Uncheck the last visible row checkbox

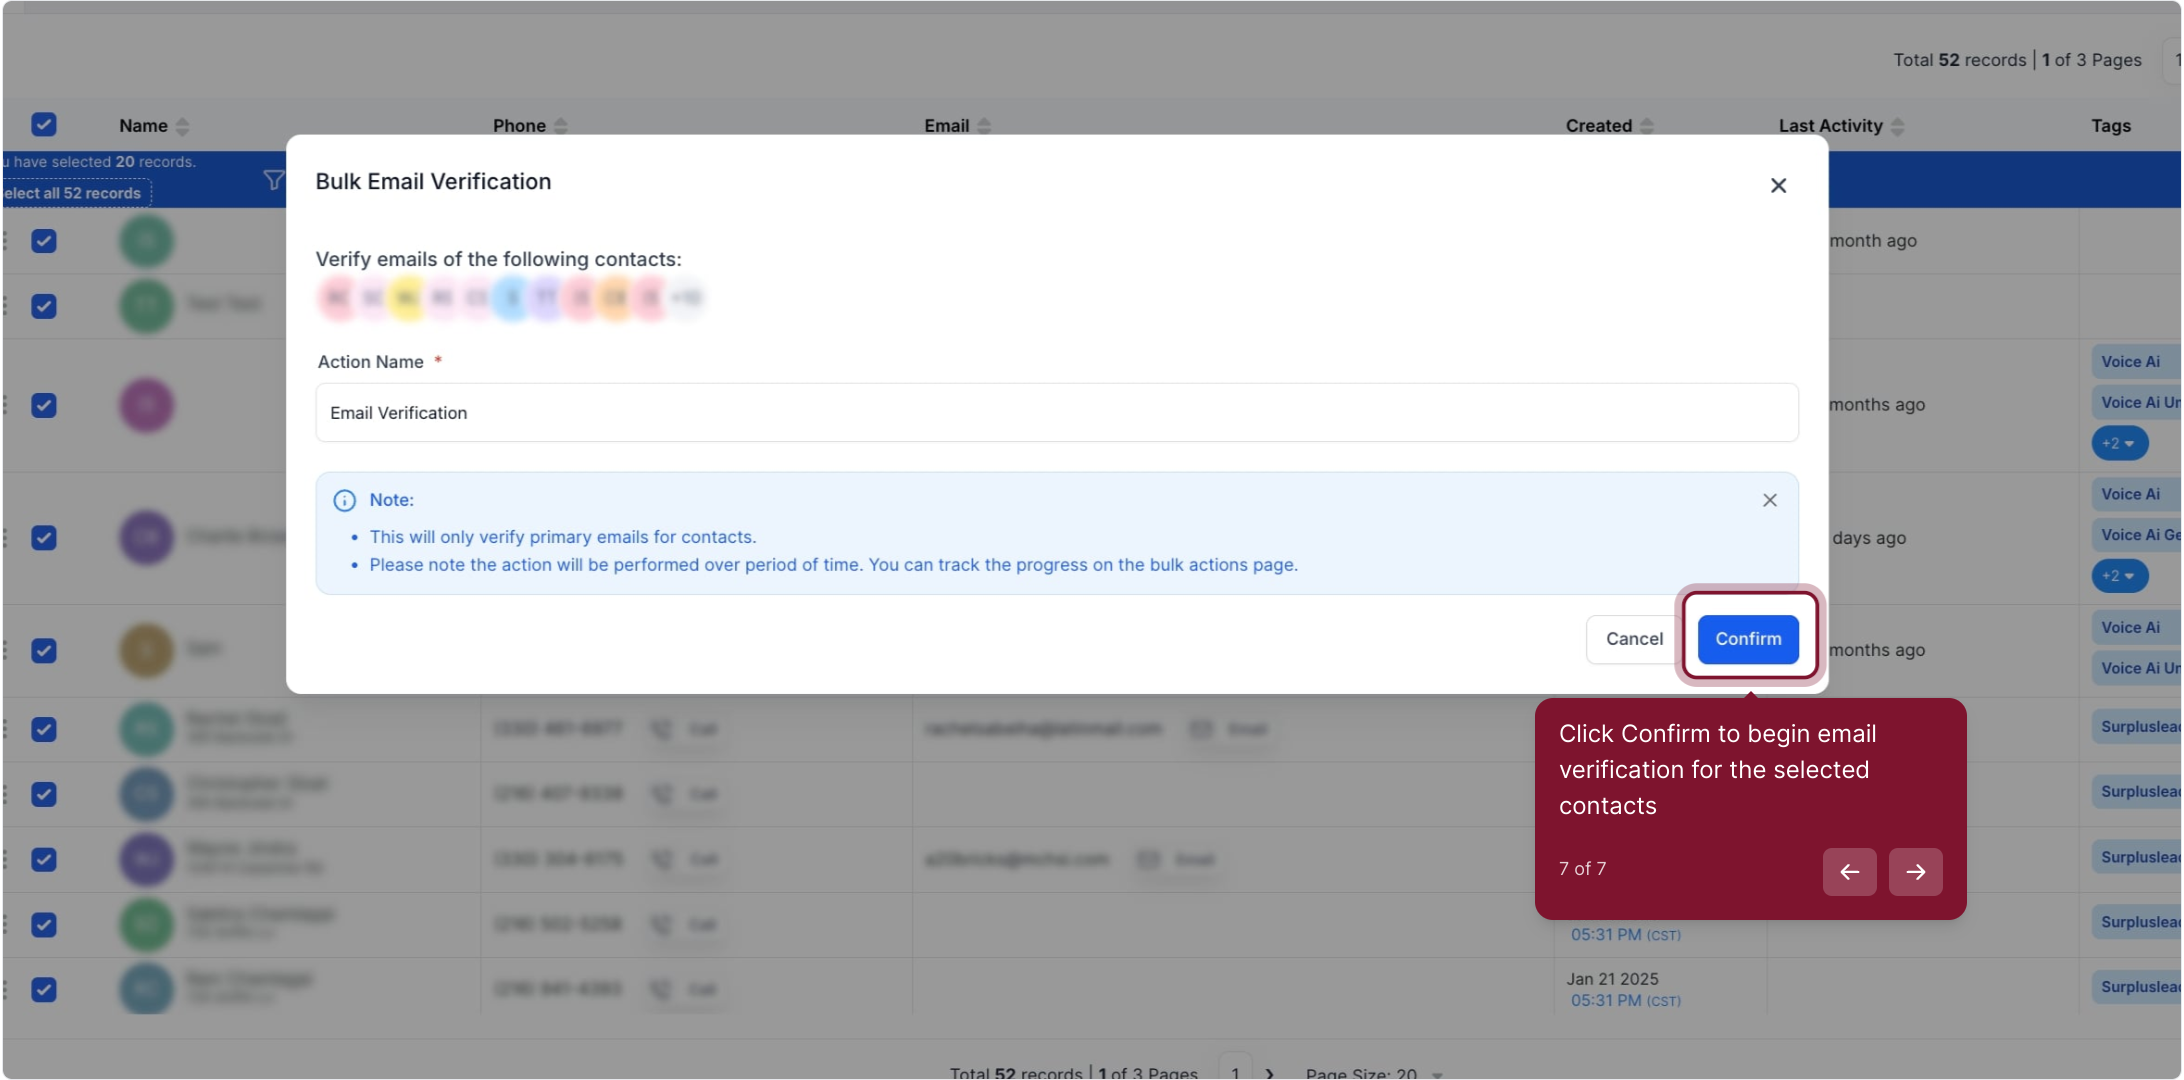[44, 989]
